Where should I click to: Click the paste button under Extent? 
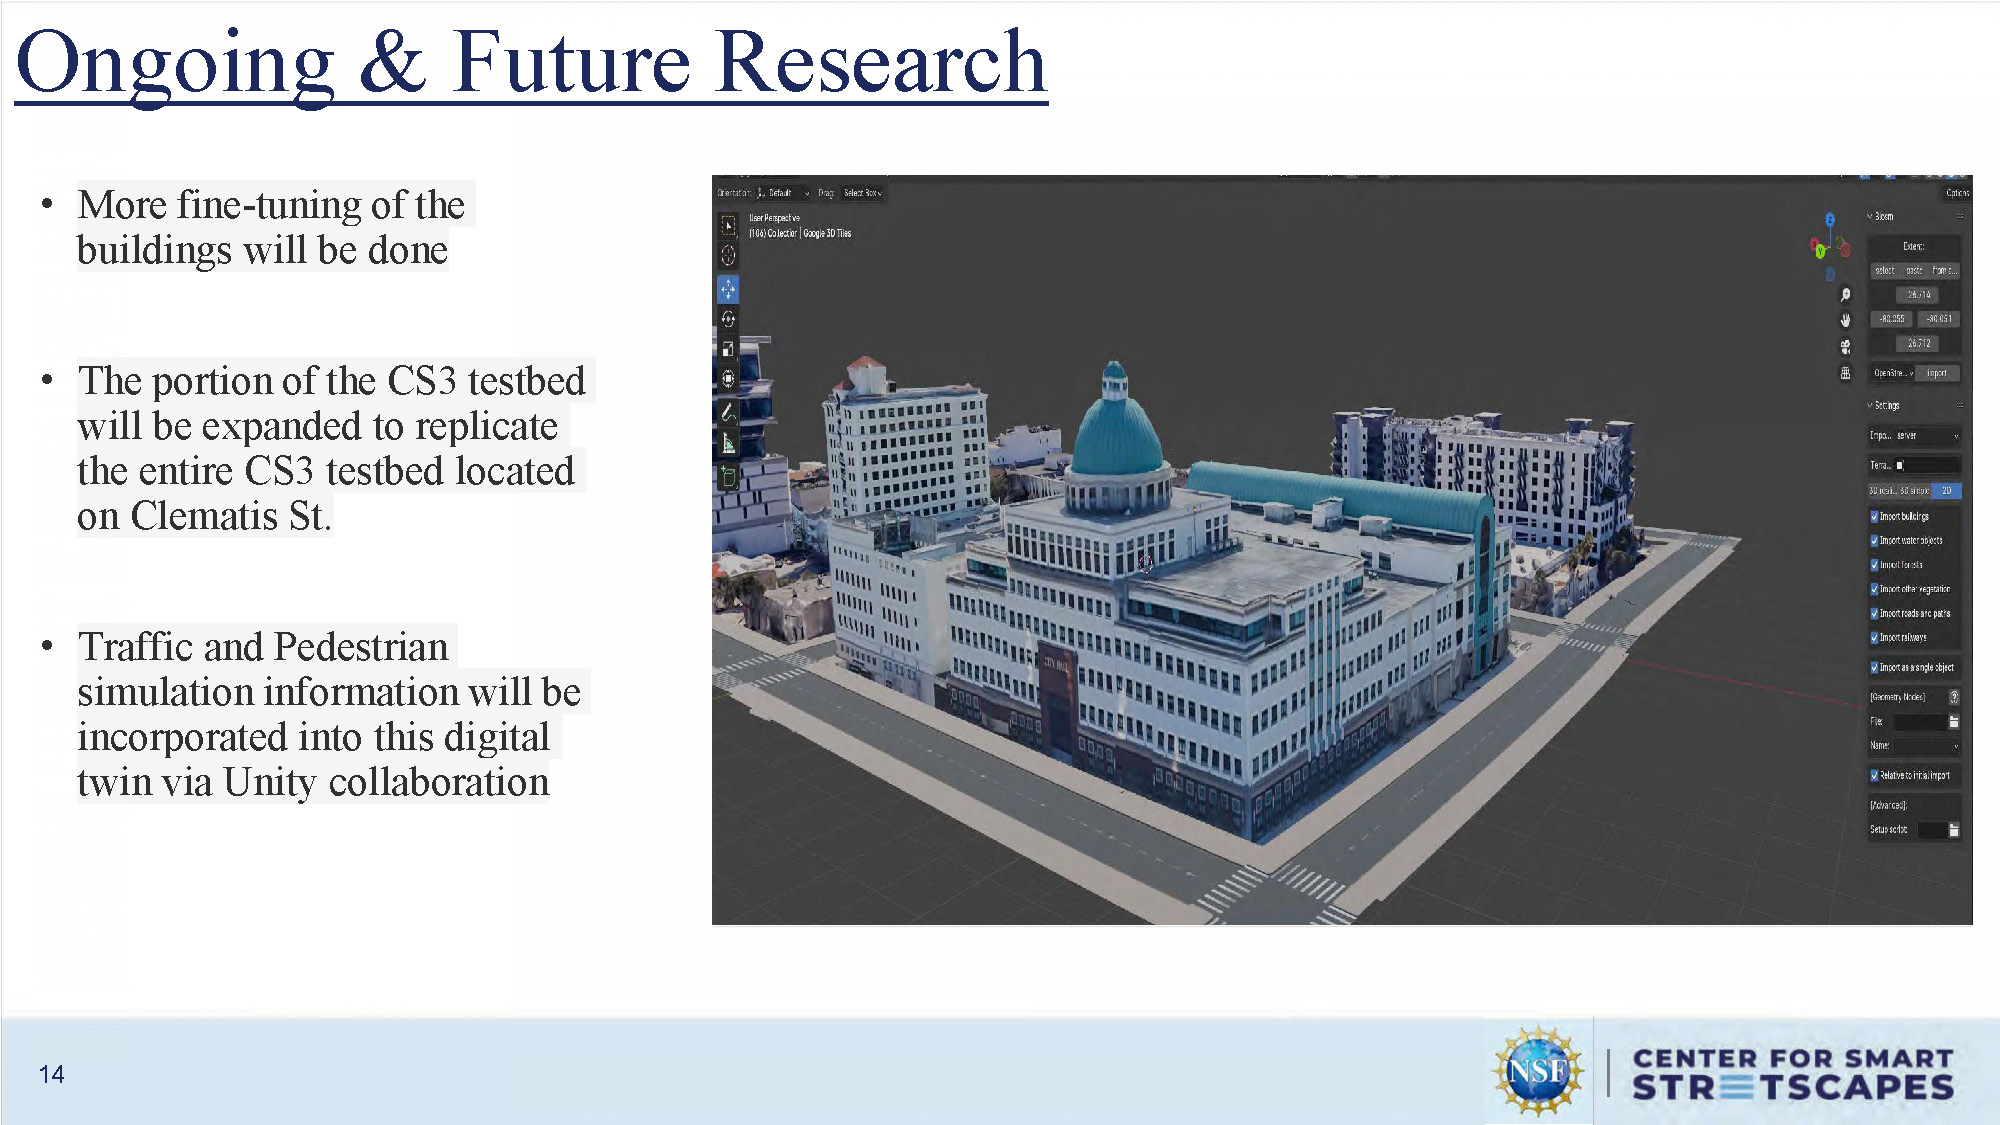click(x=1913, y=270)
